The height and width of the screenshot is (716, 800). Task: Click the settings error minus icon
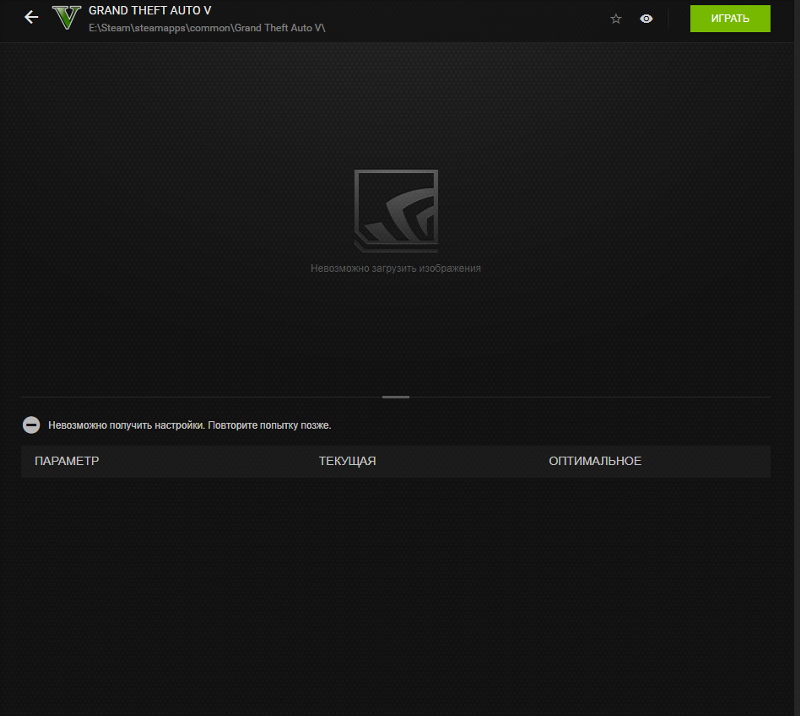[x=31, y=425]
